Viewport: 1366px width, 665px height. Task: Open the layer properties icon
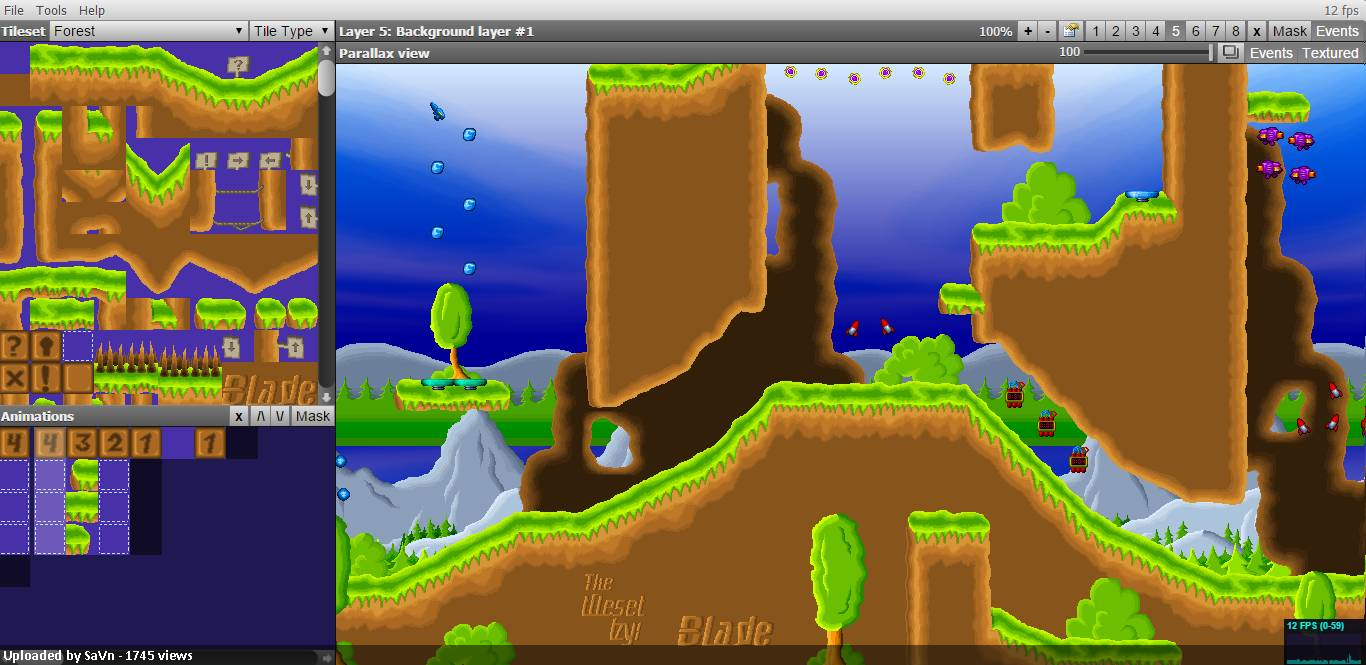1071,31
